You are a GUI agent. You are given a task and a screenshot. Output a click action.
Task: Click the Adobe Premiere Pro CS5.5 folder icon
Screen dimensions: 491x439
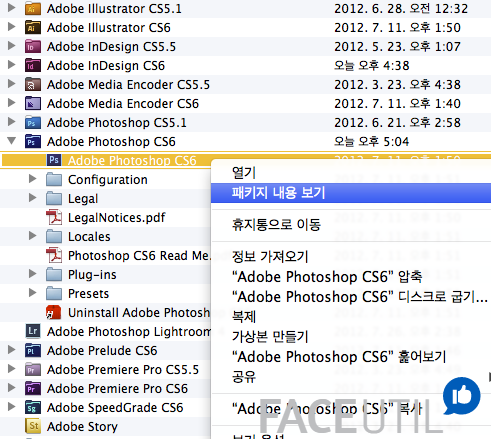tap(33, 370)
